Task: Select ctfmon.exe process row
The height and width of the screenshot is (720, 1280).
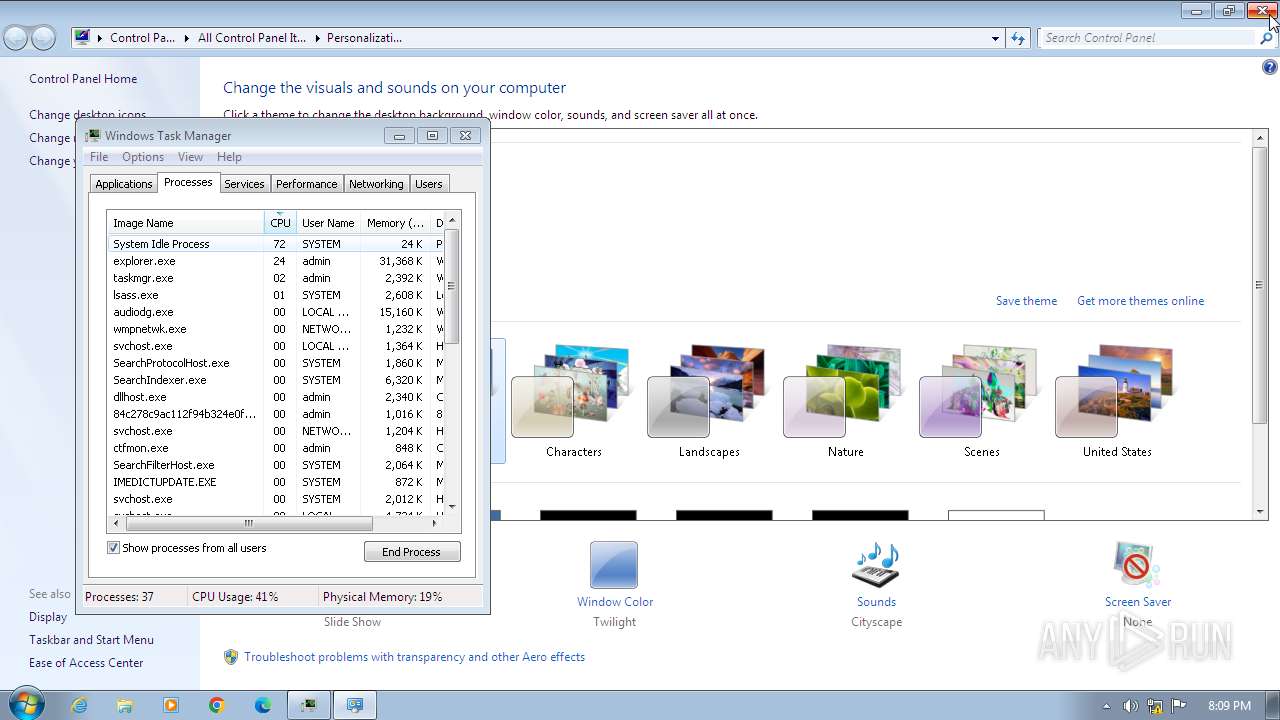Action: 275,448
